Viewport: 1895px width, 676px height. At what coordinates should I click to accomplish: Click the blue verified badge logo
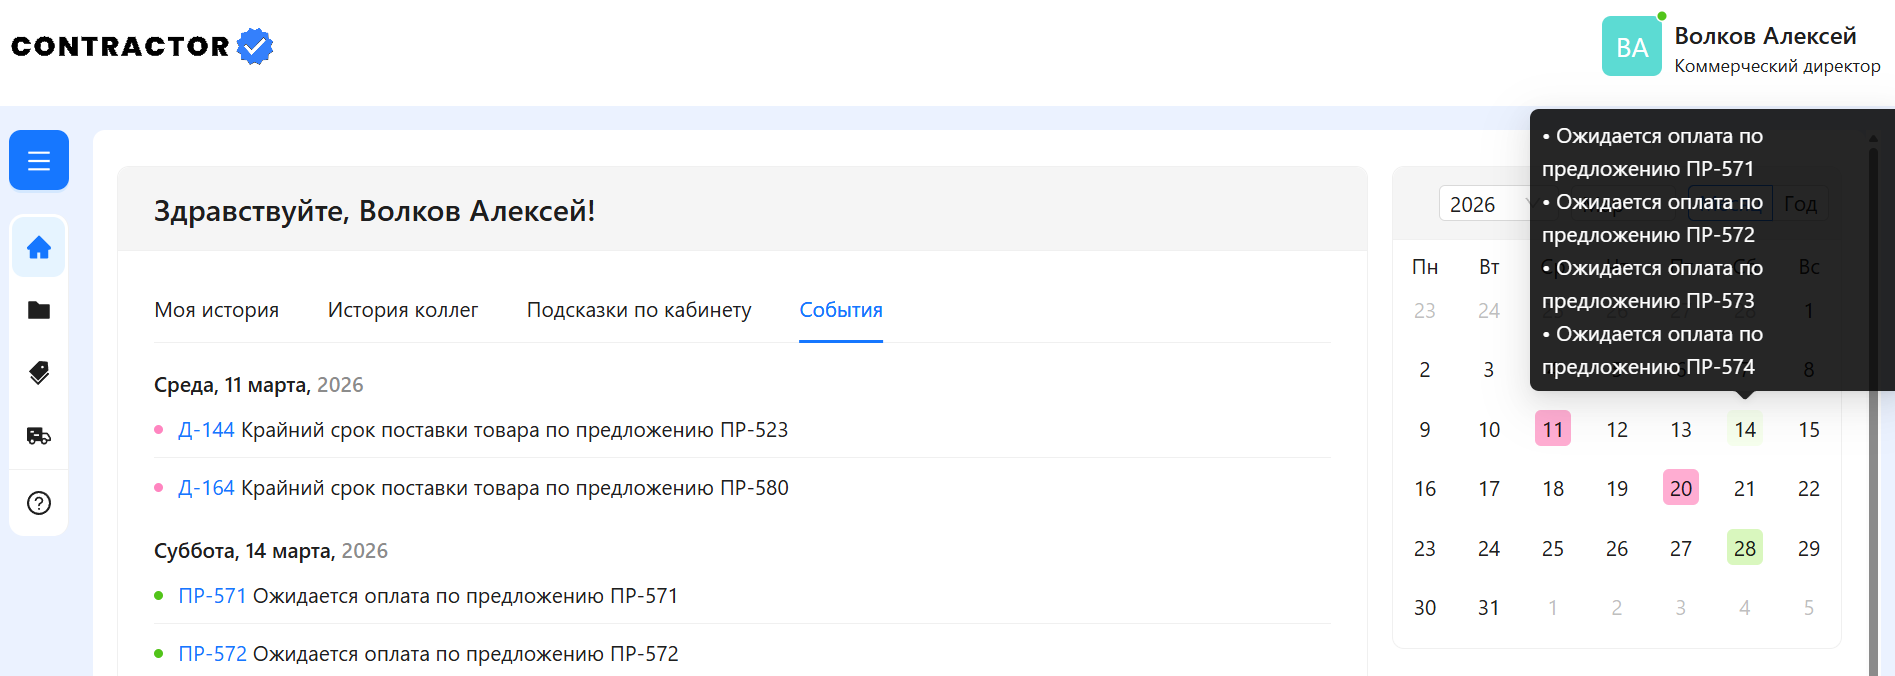coord(255,46)
